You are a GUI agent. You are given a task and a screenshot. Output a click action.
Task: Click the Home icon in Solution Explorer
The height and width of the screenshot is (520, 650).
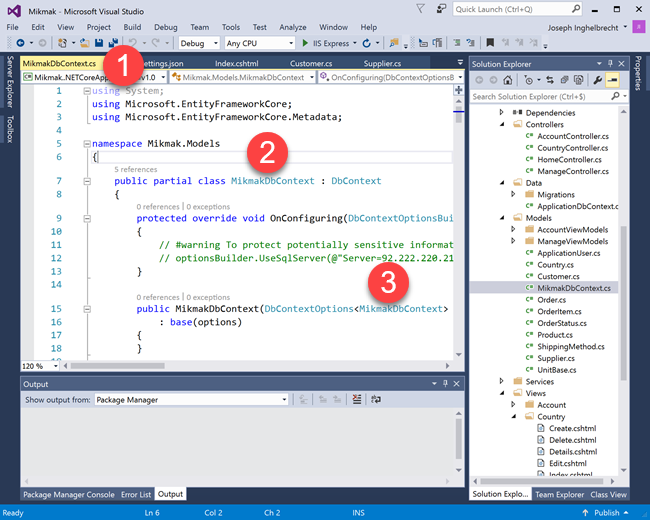tap(508, 80)
